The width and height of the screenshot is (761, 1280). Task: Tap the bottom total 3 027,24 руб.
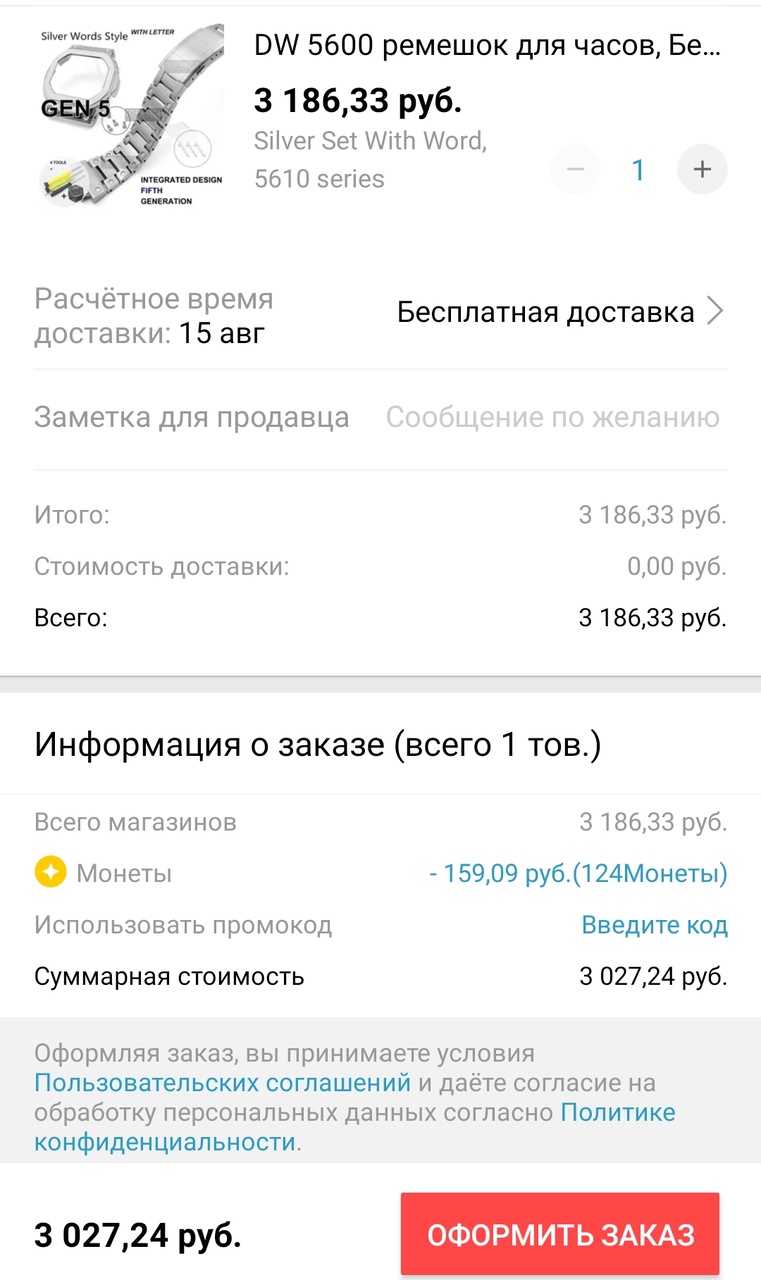pos(138,1235)
